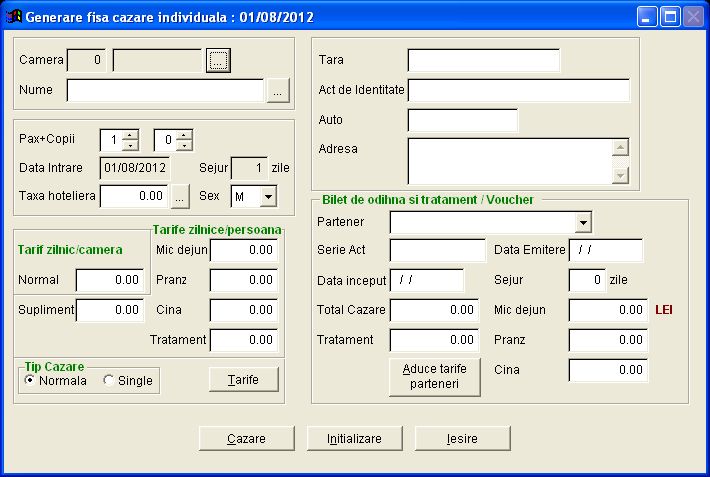Focus the Cina field under Tarife zilnice/persoana
710x477 pixels.
click(244, 310)
